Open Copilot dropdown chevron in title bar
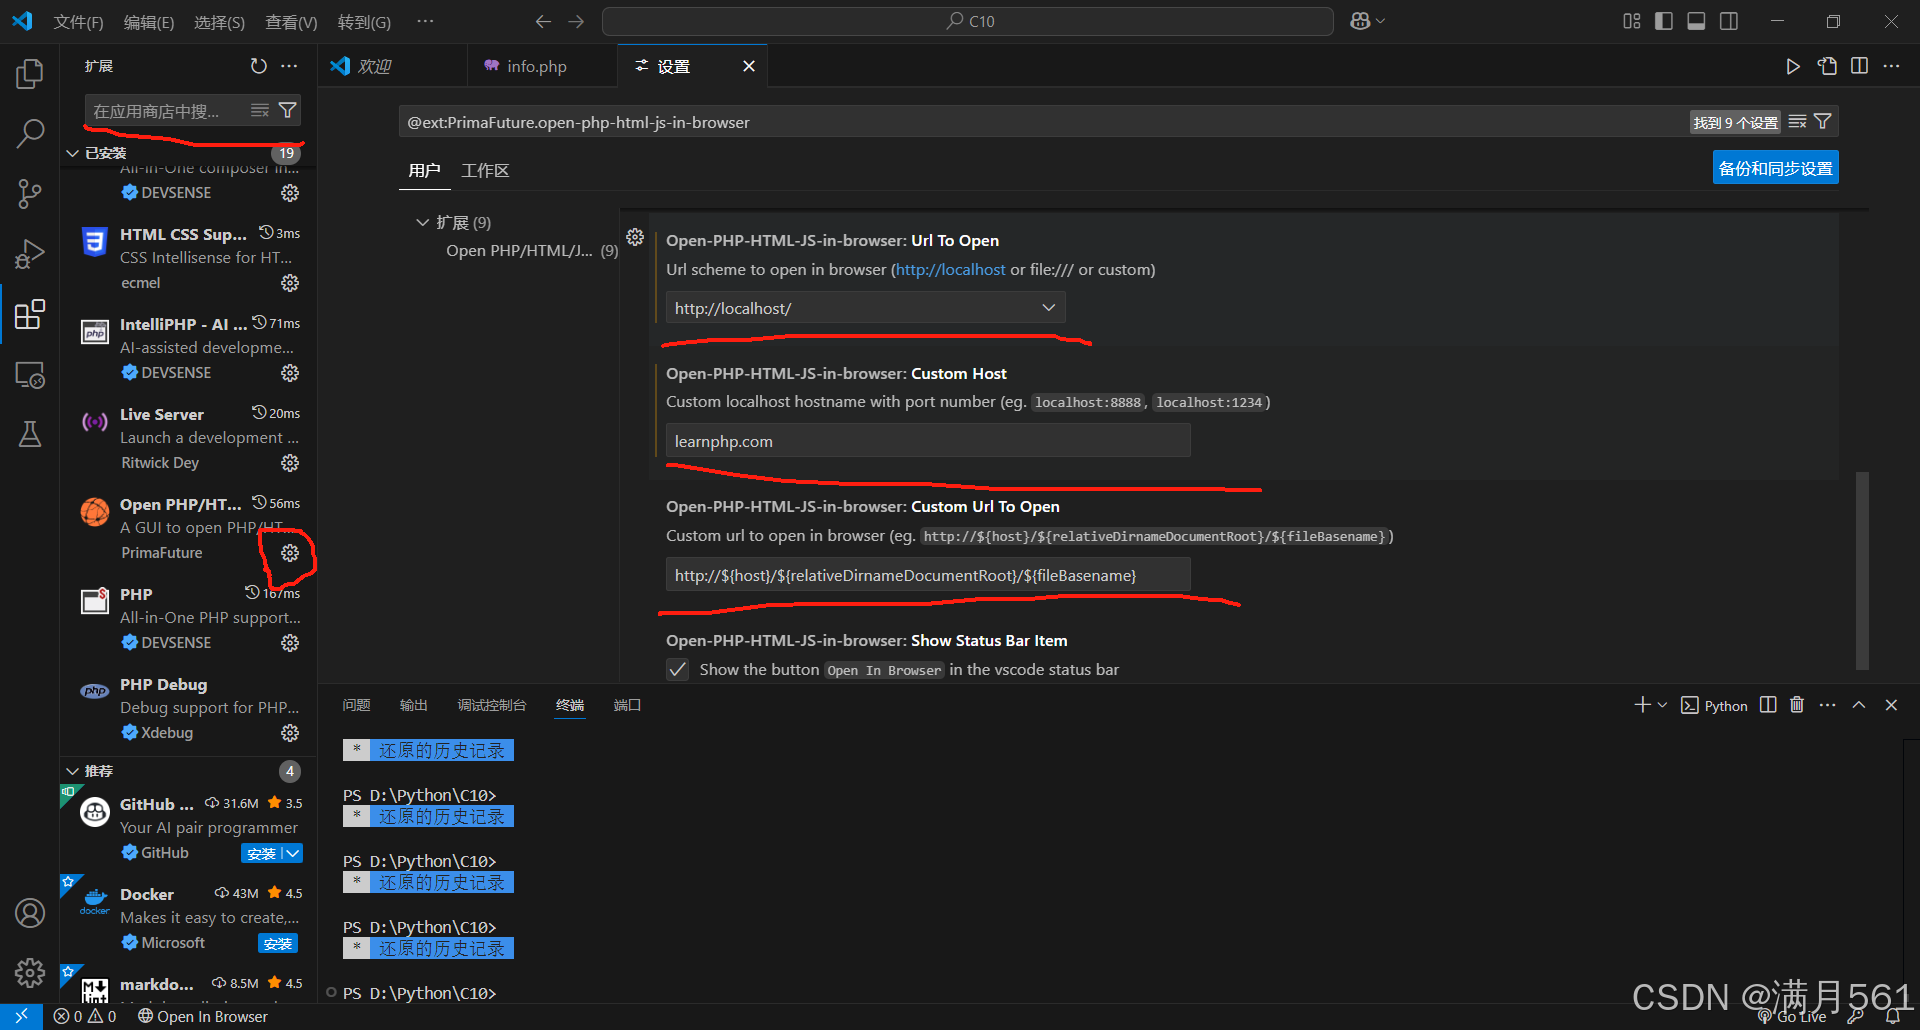The width and height of the screenshot is (1920, 1030). click(x=1380, y=21)
